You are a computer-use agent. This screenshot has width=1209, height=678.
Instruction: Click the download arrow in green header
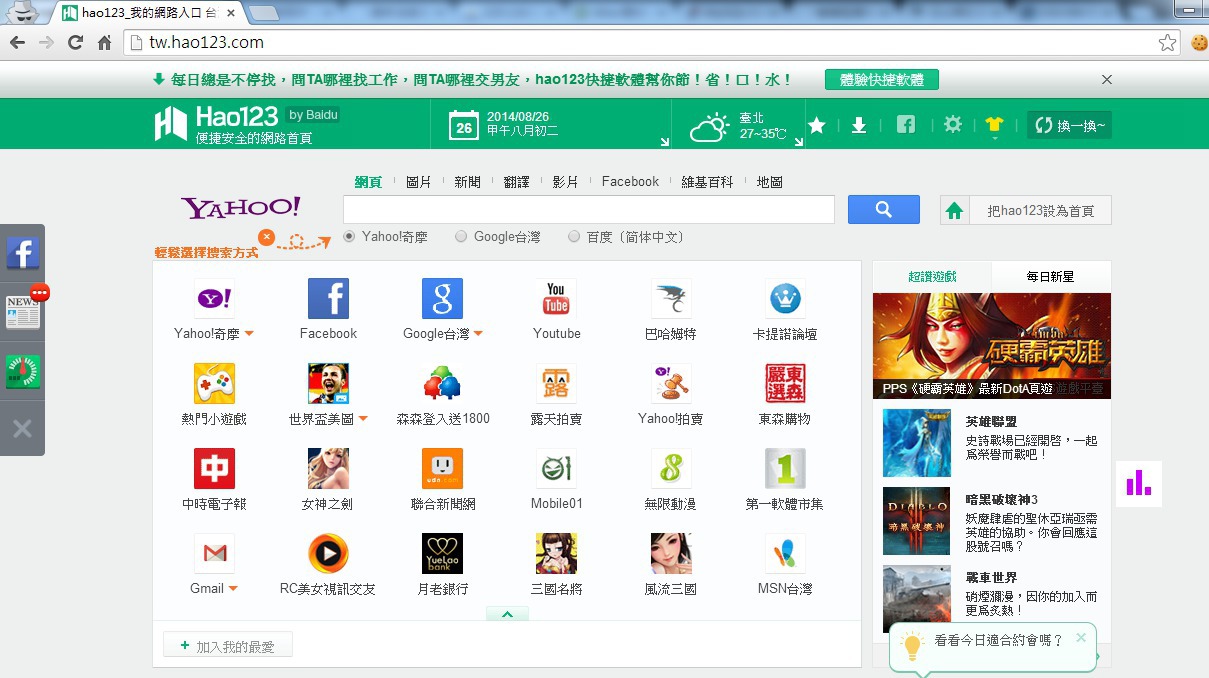pyautogui.click(x=858, y=125)
